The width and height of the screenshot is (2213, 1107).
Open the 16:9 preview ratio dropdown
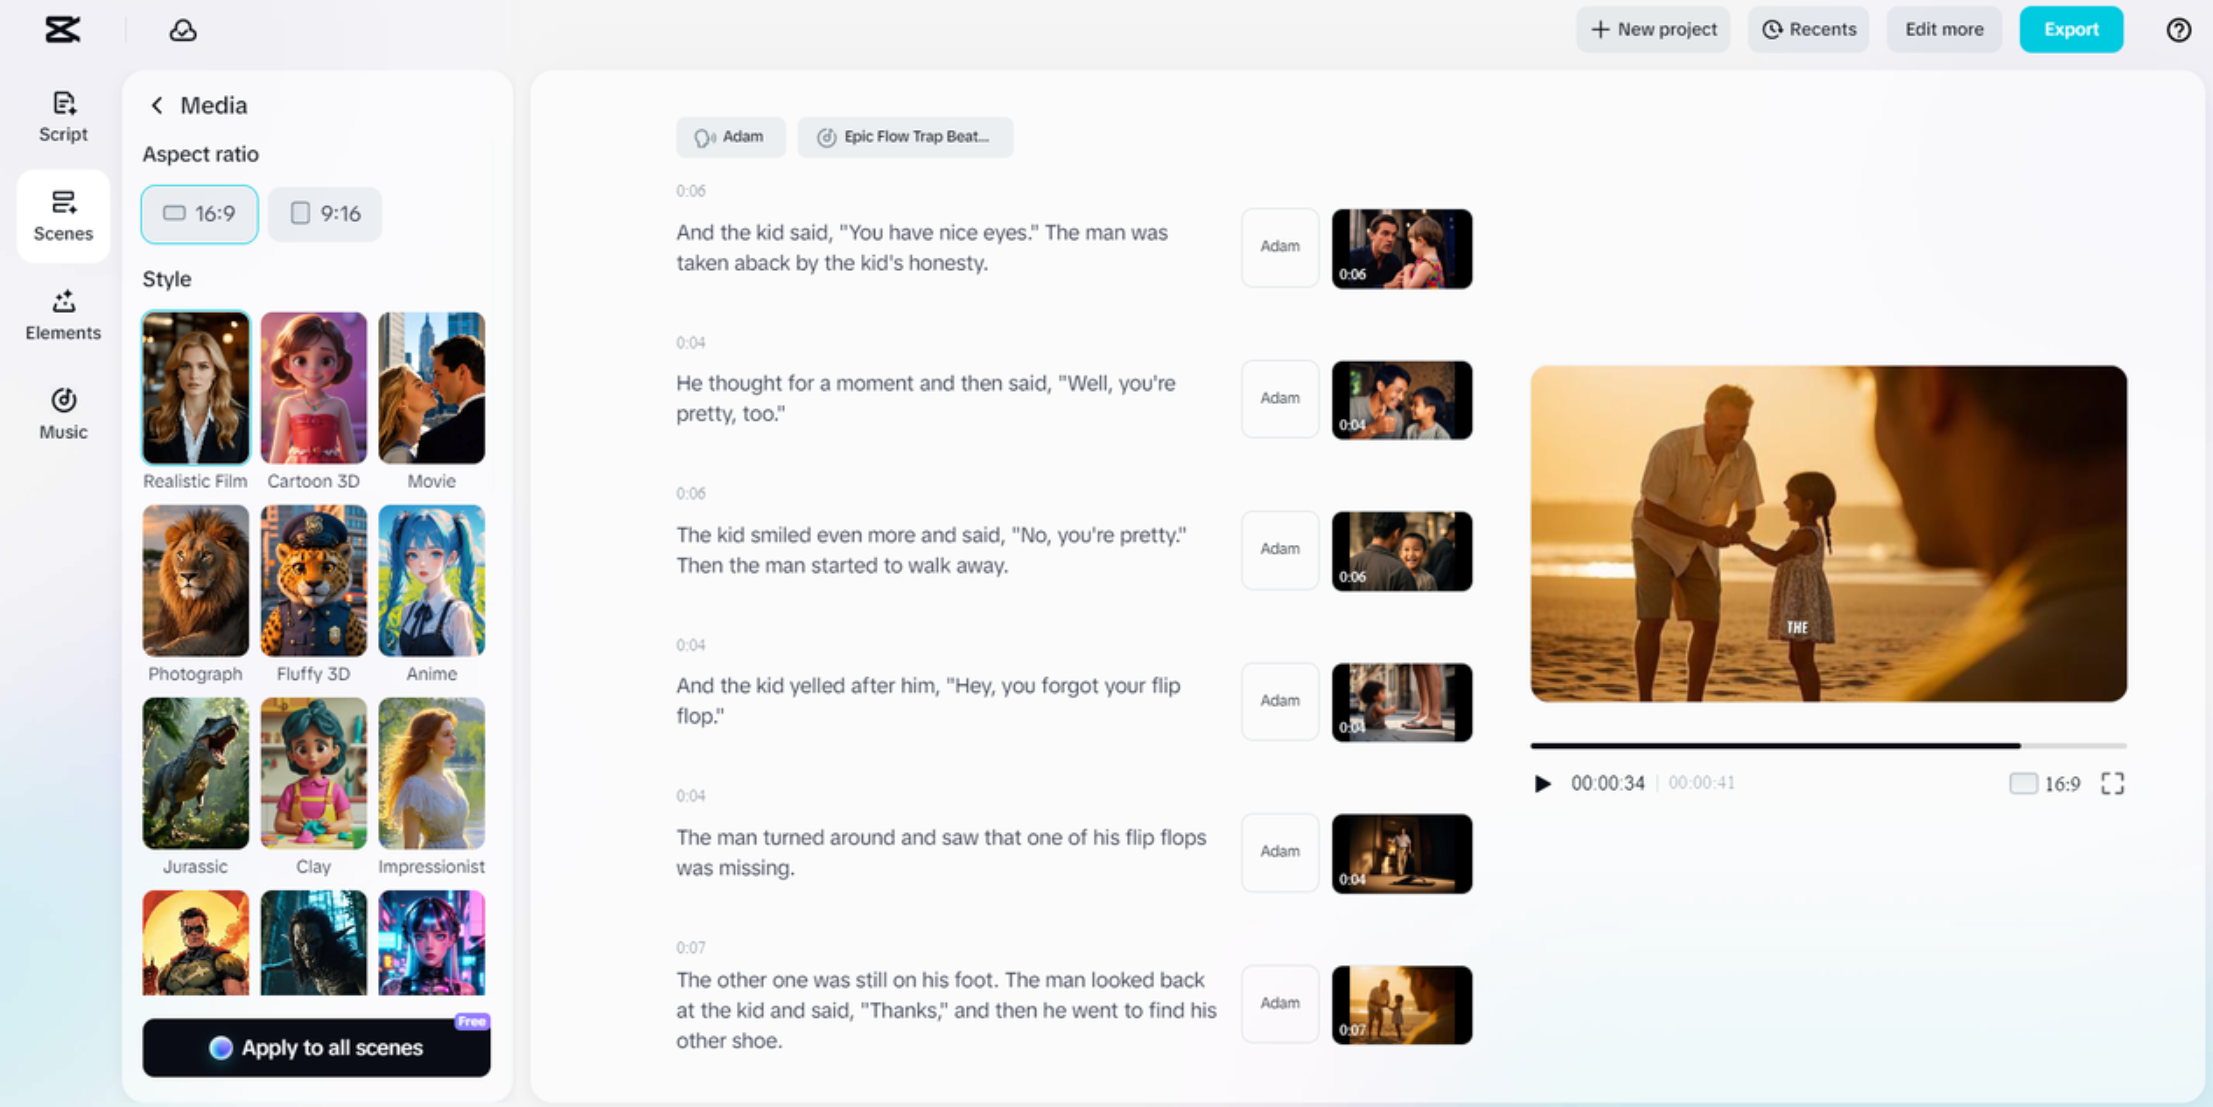(x=2045, y=783)
